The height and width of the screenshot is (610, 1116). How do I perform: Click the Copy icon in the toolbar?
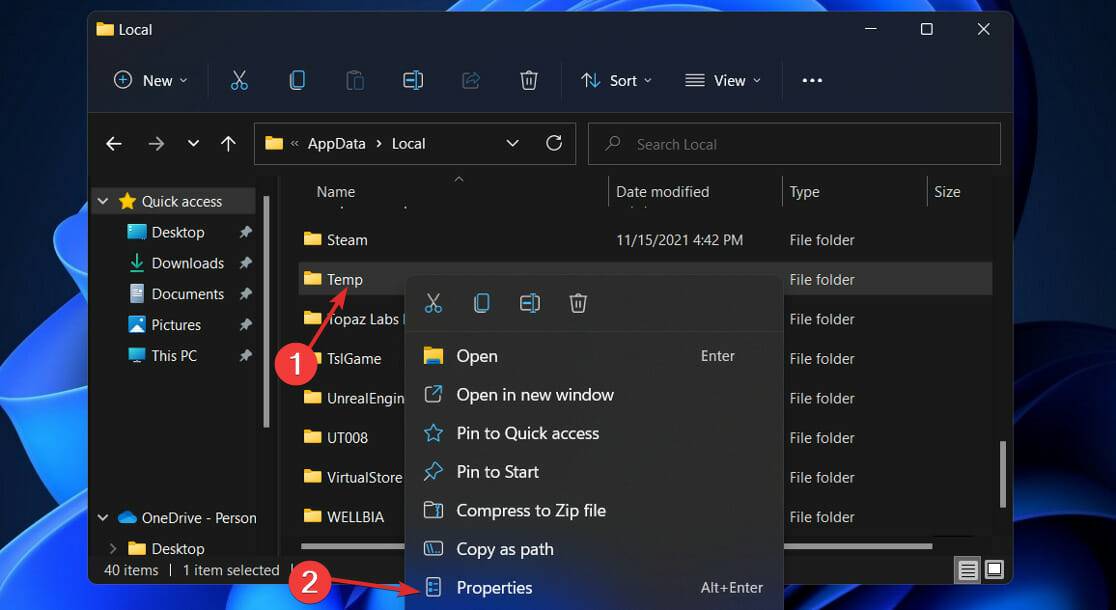(297, 81)
